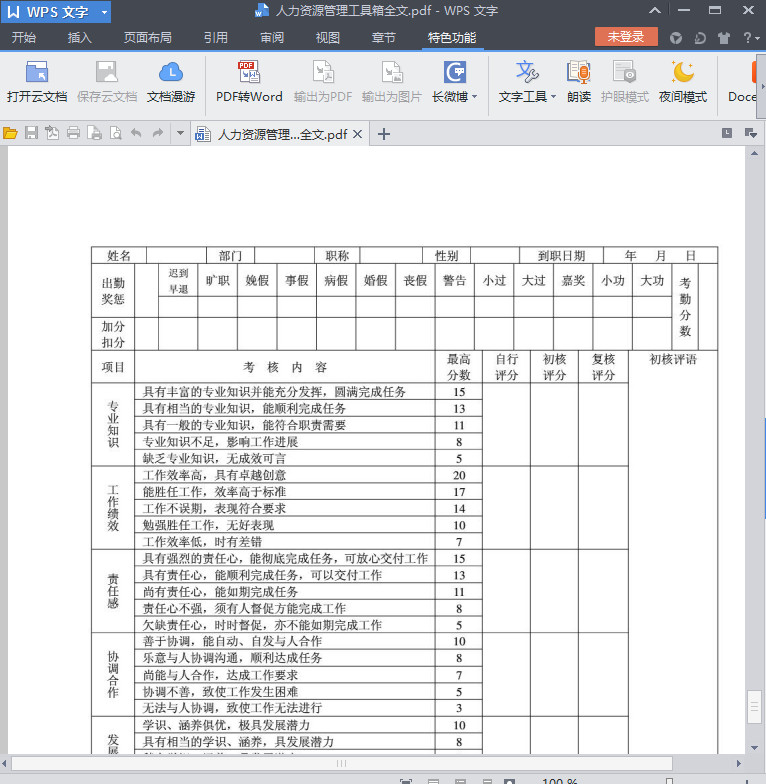Click the printer icon in quick toolbar

74,133
